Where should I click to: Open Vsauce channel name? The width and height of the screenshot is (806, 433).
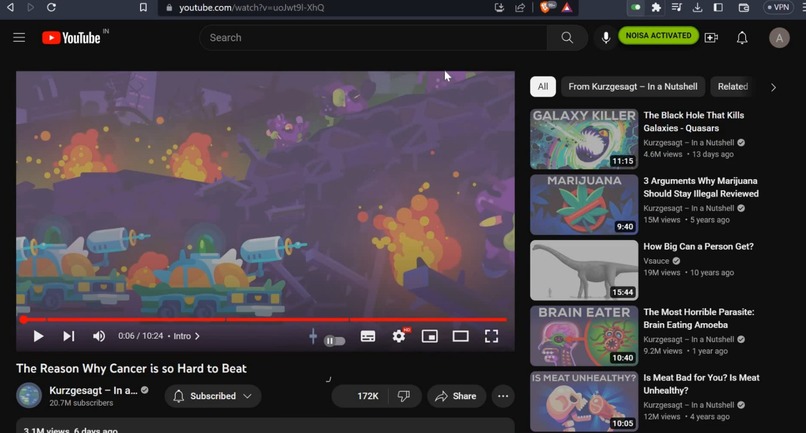tap(656, 261)
